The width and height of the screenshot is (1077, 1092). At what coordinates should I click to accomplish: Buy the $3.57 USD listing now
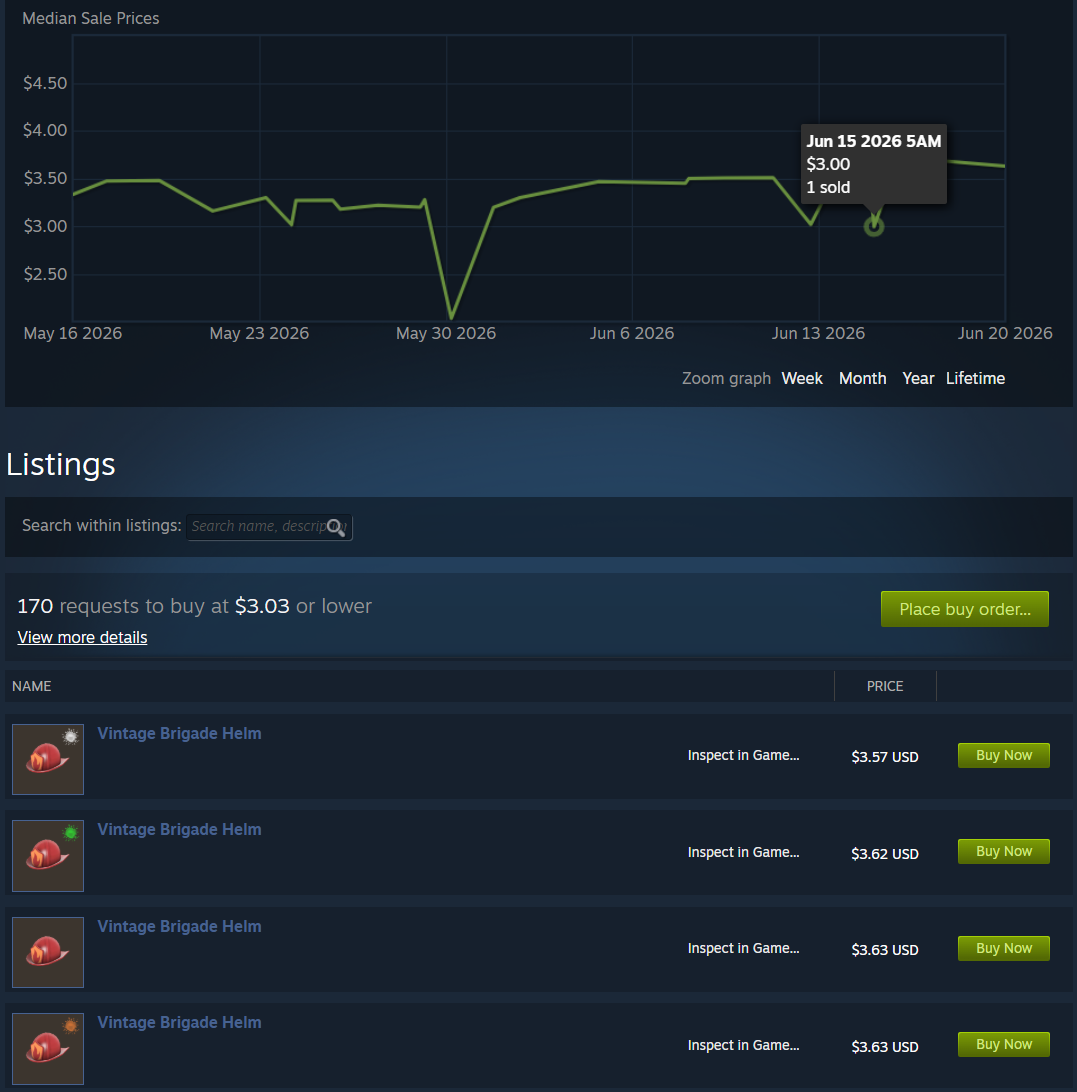tap(1003, 755)
